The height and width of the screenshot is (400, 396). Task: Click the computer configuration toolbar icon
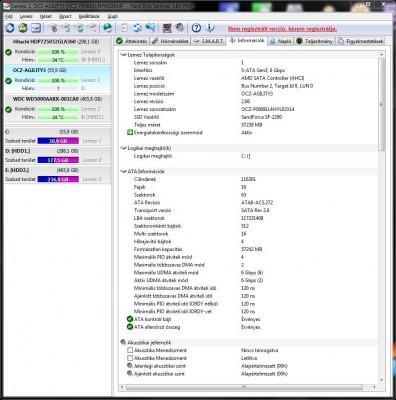point(167,28)
